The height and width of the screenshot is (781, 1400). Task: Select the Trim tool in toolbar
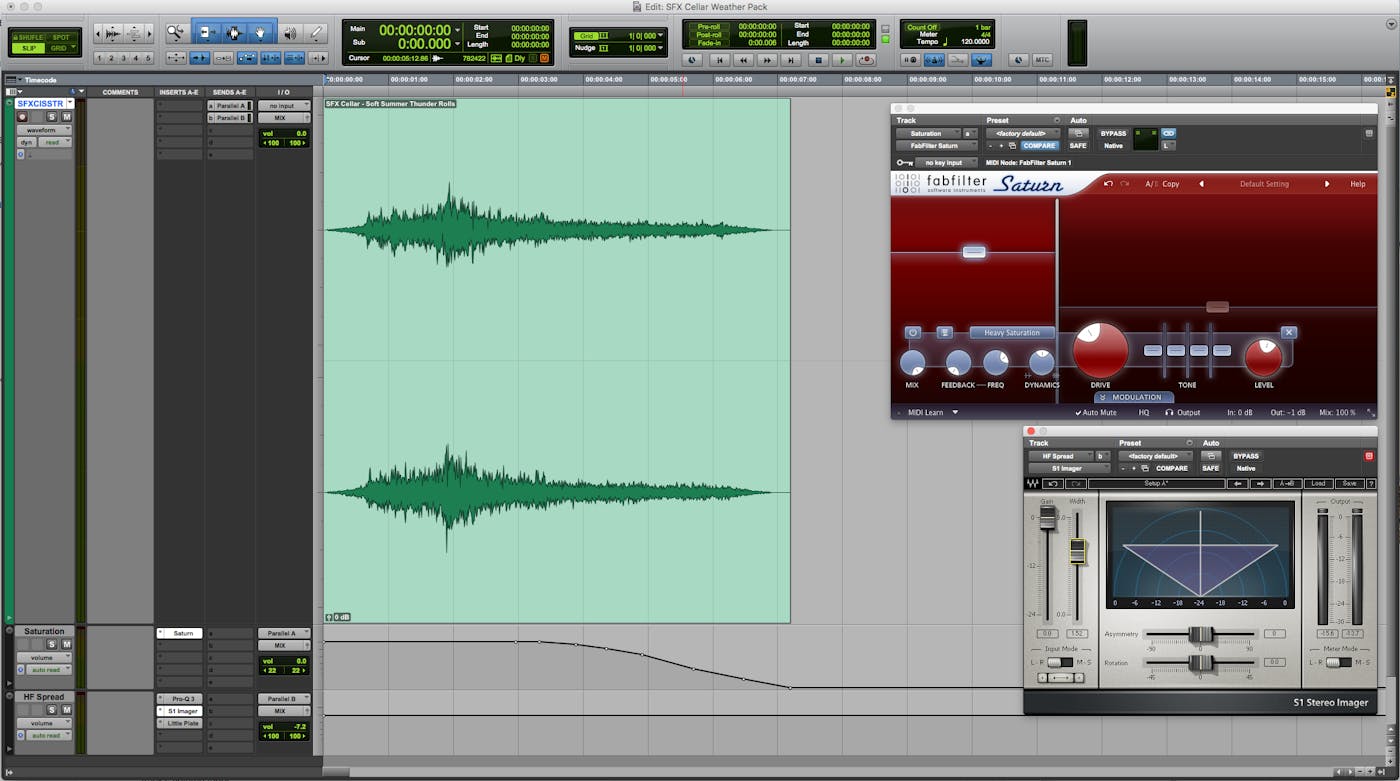click(206, 33)
